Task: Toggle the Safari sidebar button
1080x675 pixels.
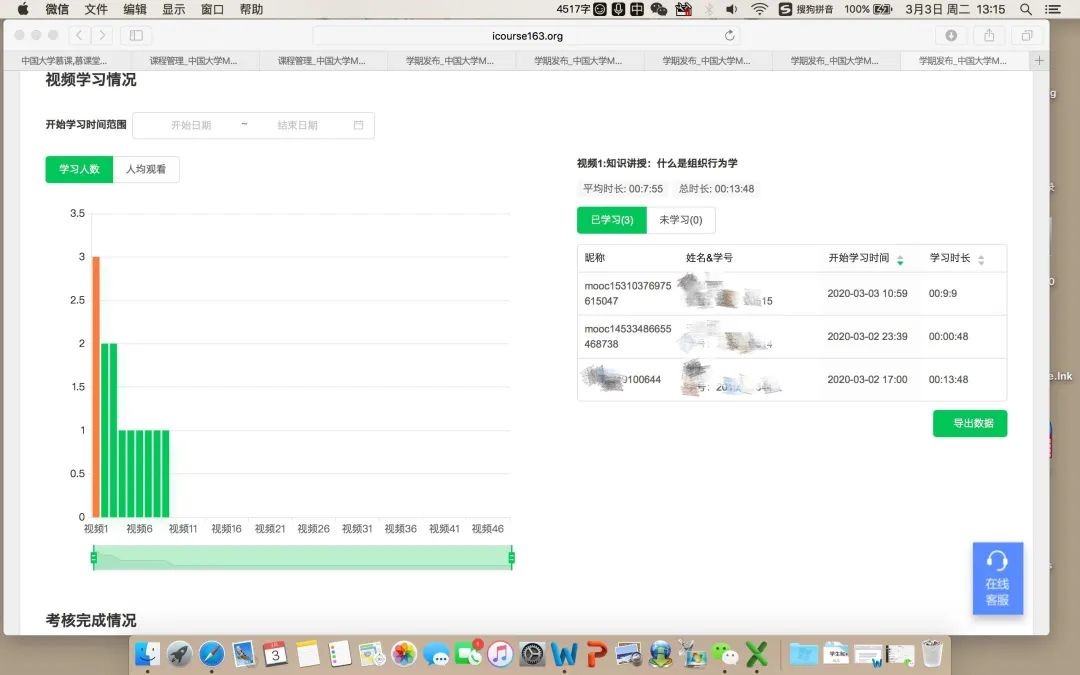Action: click(x=136, y=35)
